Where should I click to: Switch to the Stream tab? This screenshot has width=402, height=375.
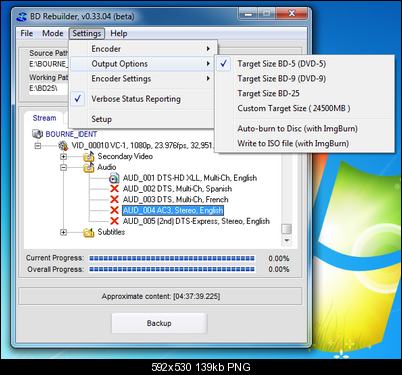tap(44, 118)
